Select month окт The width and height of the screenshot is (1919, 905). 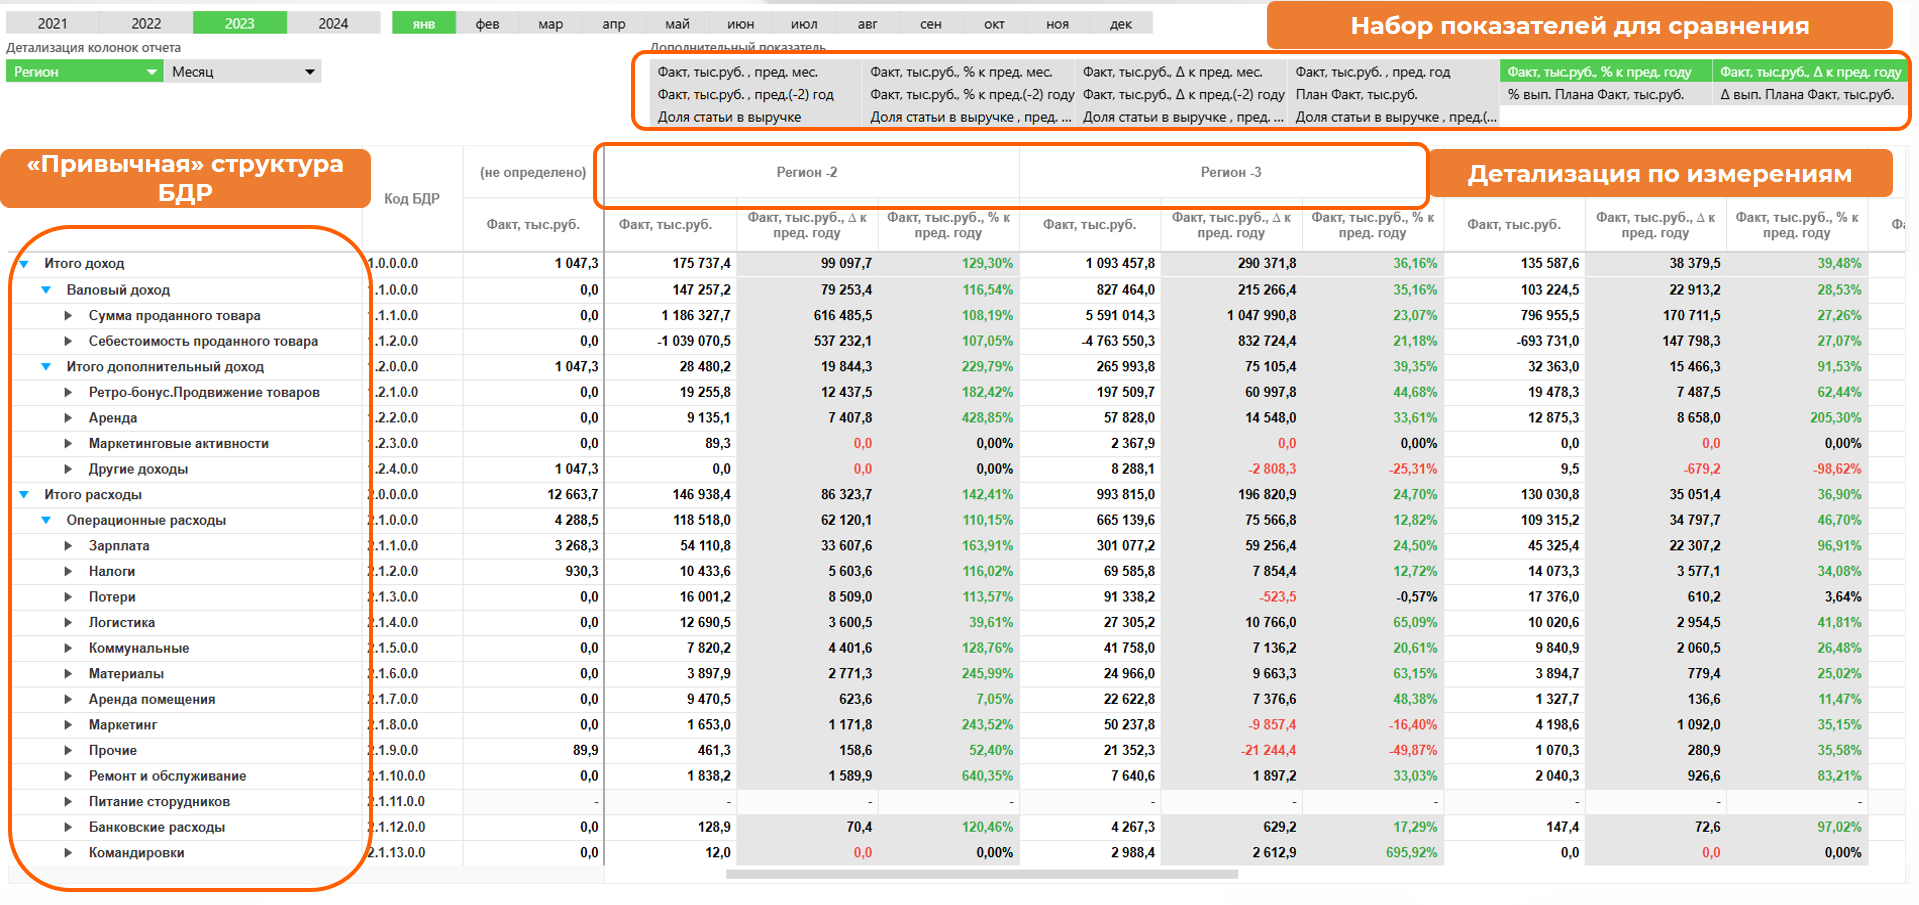point(994,23)
